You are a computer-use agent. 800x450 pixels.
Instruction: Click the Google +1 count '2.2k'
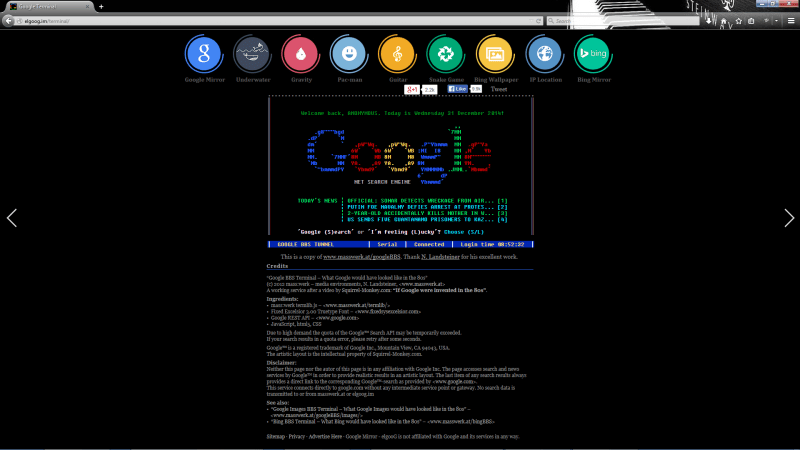pos(430,90)
